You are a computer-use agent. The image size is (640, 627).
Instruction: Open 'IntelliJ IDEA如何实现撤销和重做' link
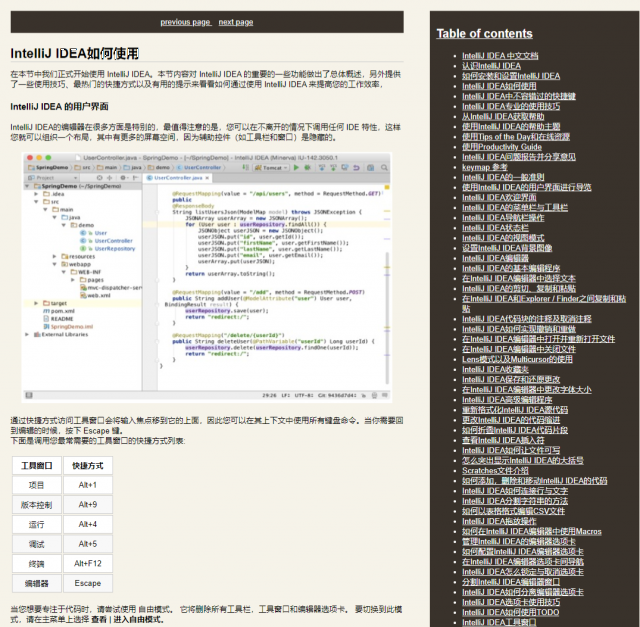(x=519, y=329)
